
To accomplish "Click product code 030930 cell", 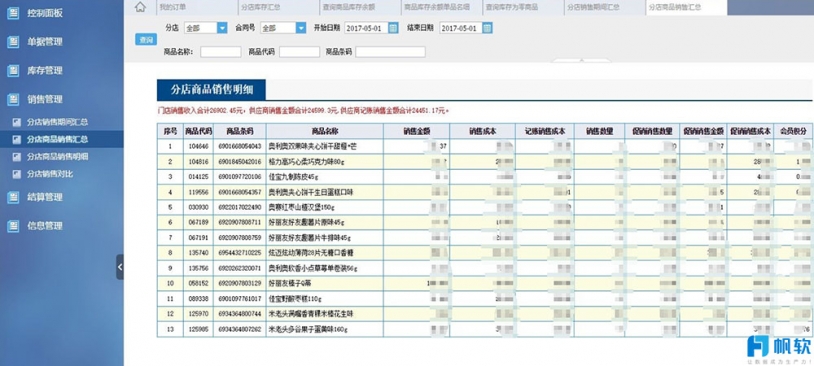I will [198, 208].
